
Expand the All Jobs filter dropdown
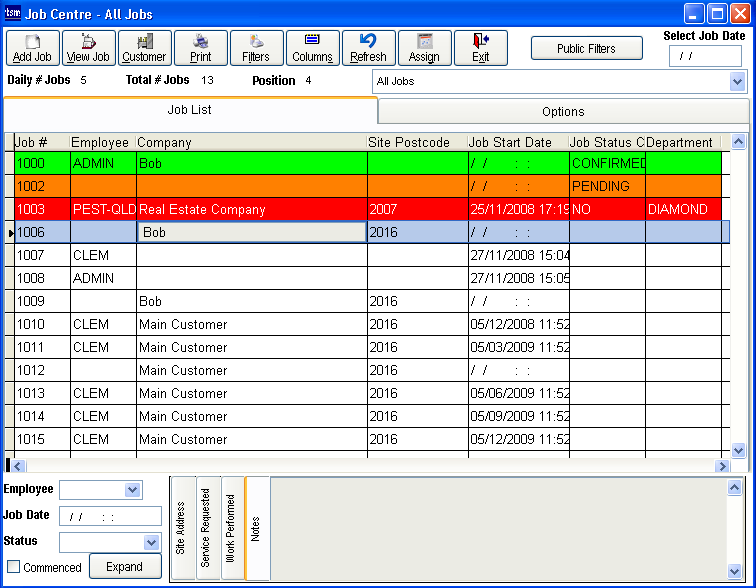[x=737, y=81]
